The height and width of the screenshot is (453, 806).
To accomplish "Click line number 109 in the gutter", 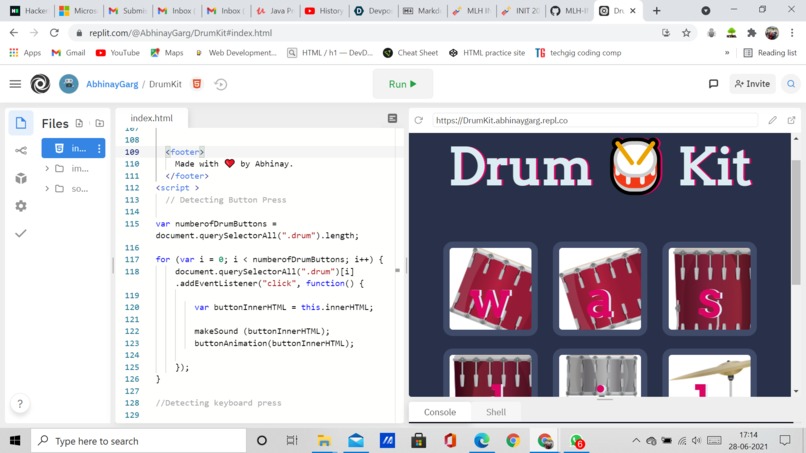I will point(132,152).
